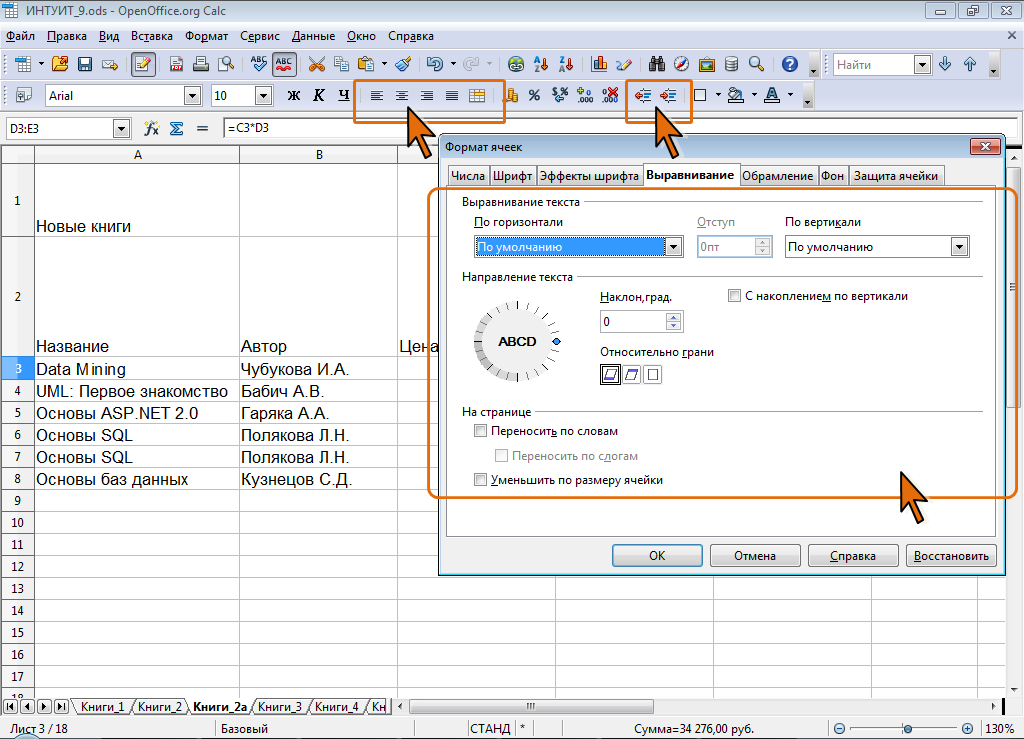Switch to the Защита ячейки tab

click(x=895, y=176)
